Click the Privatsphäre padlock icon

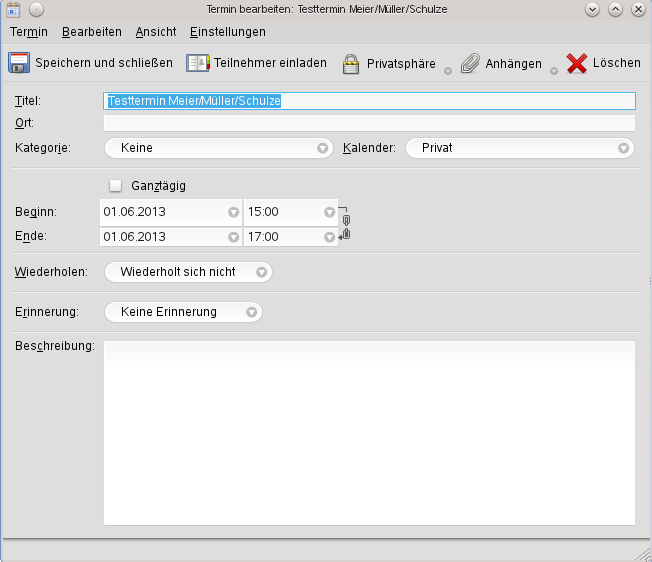pos(351,64)
